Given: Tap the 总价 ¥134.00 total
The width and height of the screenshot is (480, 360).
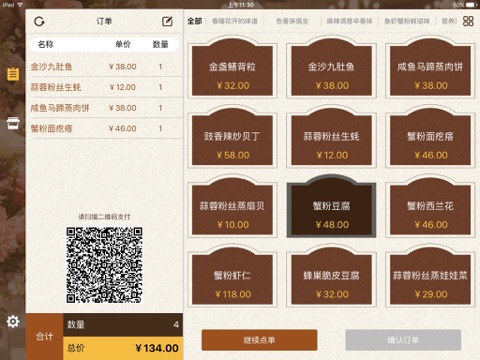Looking at the screenshot, I should click(123, 348).
